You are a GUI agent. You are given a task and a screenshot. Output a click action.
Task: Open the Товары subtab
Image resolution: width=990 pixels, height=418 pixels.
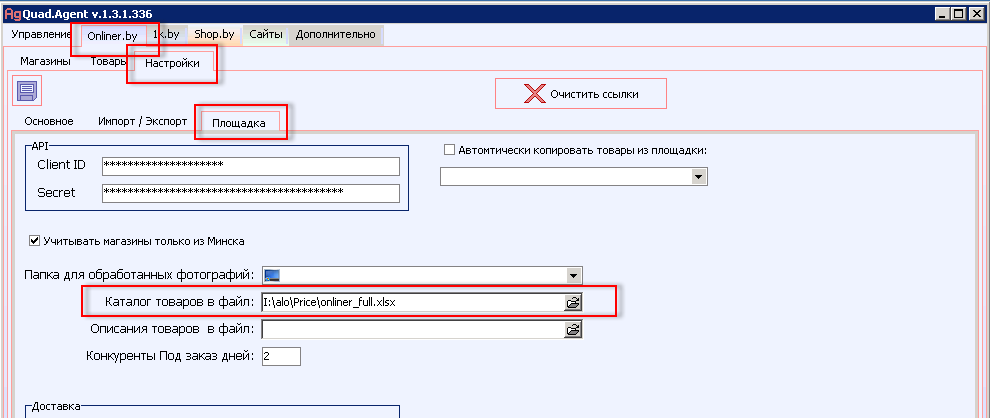[107, 62]
